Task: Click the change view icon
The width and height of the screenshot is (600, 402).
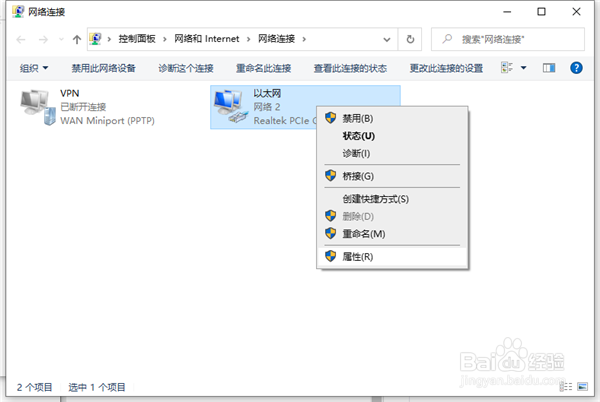Action: [507, 68]
